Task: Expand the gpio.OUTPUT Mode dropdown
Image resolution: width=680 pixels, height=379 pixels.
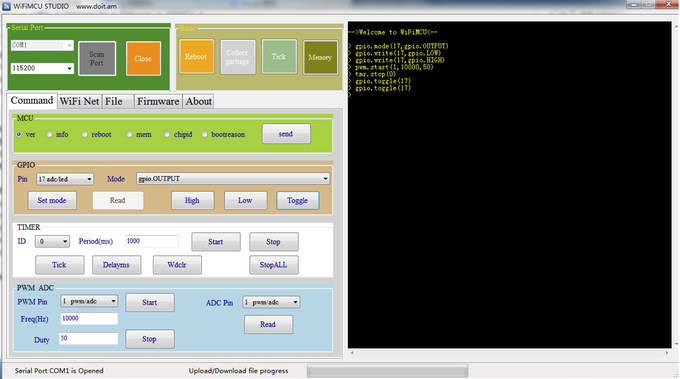Action: [x=233, y=179]
